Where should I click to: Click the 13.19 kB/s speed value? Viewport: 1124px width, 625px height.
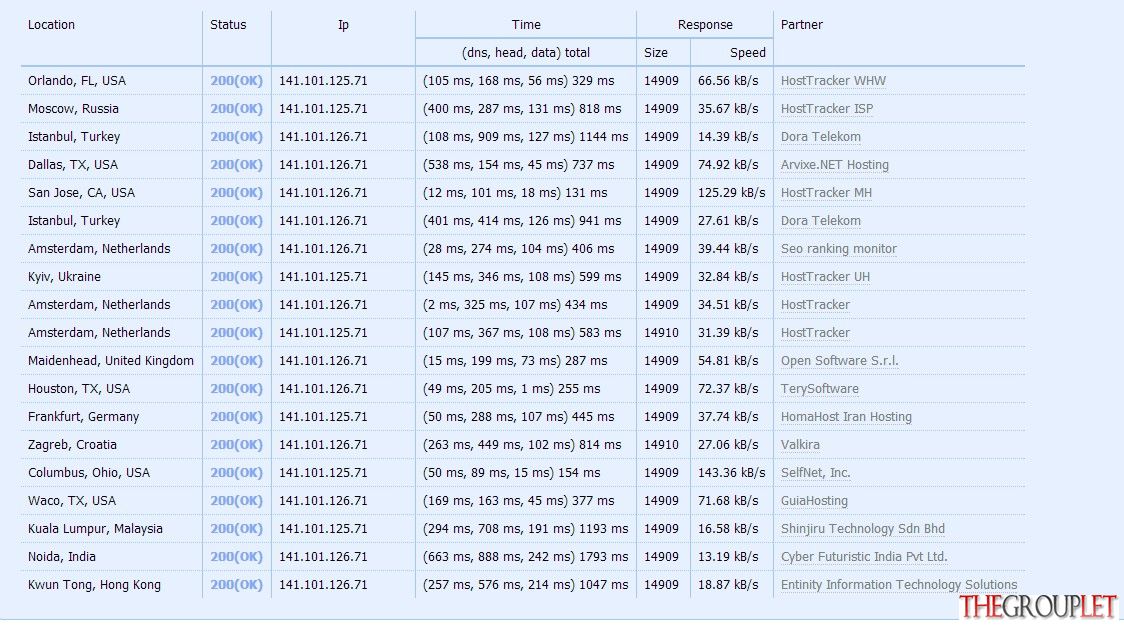pos(728,556)
